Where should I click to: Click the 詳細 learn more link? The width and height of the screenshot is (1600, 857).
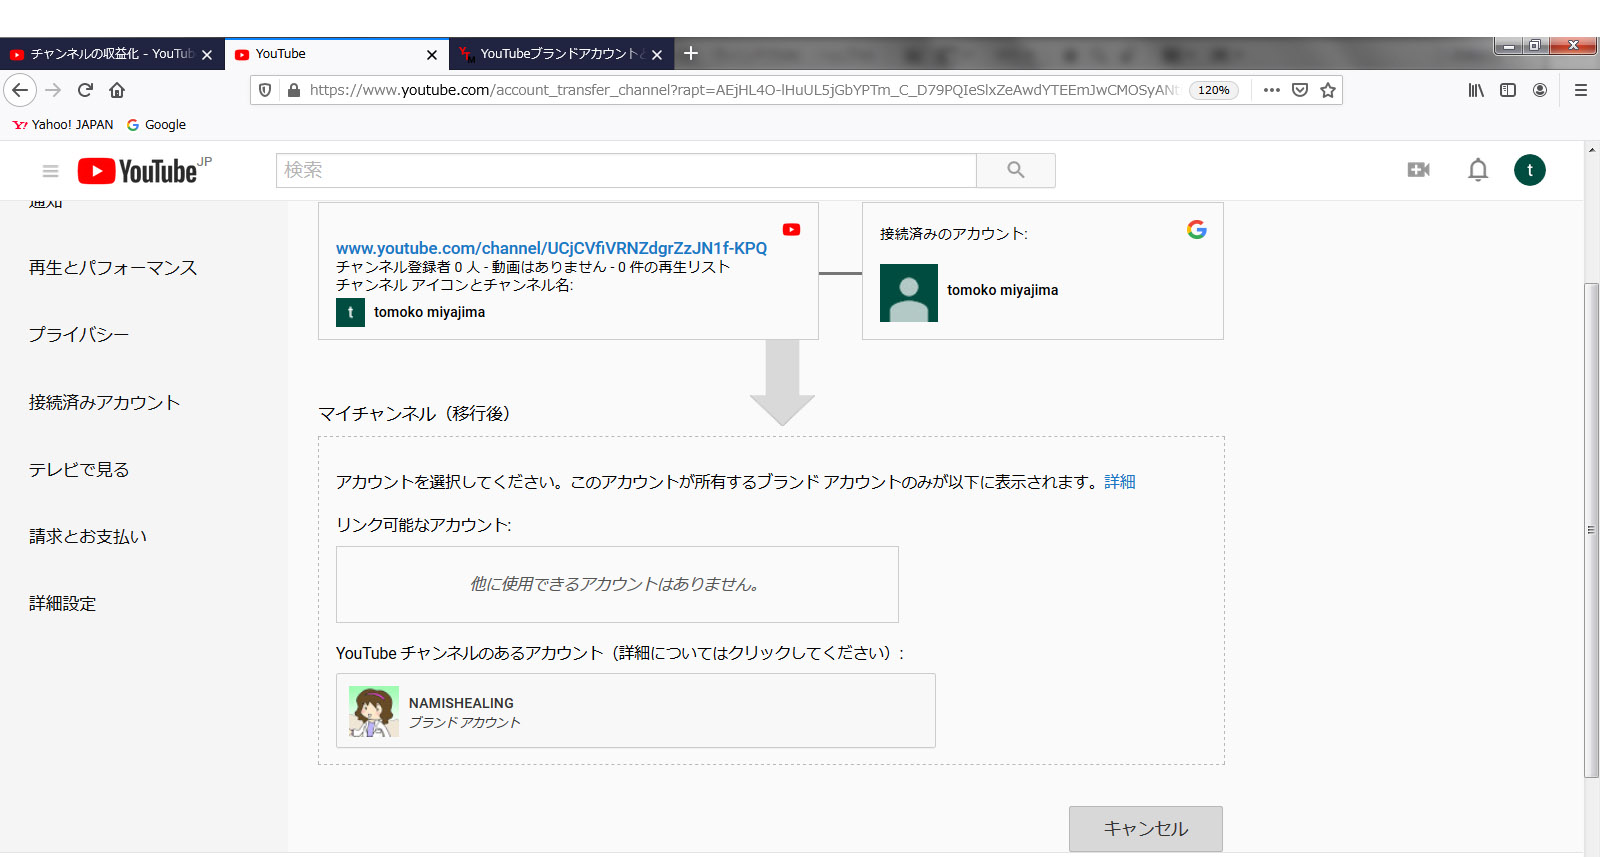pyautogui.click(x=1120, y=482)
